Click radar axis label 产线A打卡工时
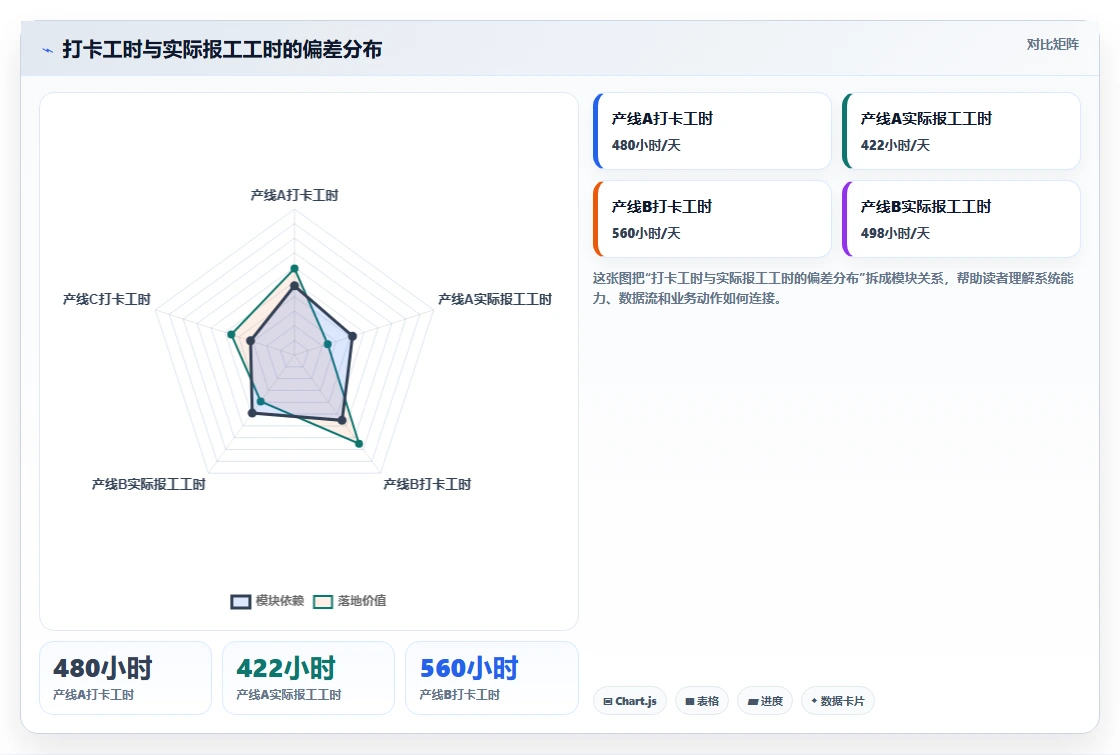The height and width of the screenshot is (755, 1120). coord(294,195)
